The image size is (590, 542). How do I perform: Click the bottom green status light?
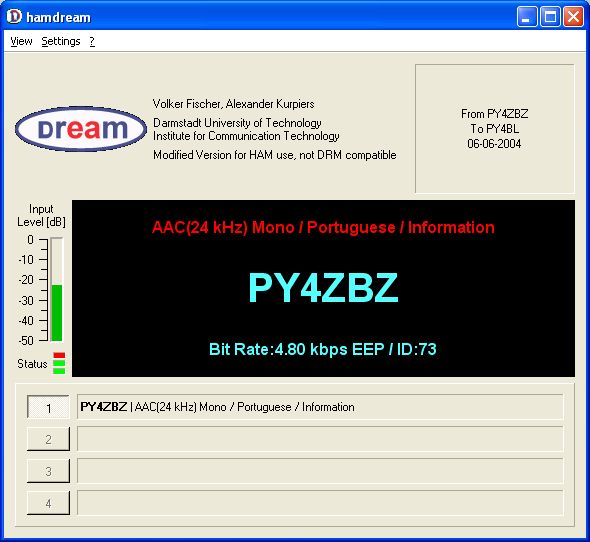[x=59, y=371]
